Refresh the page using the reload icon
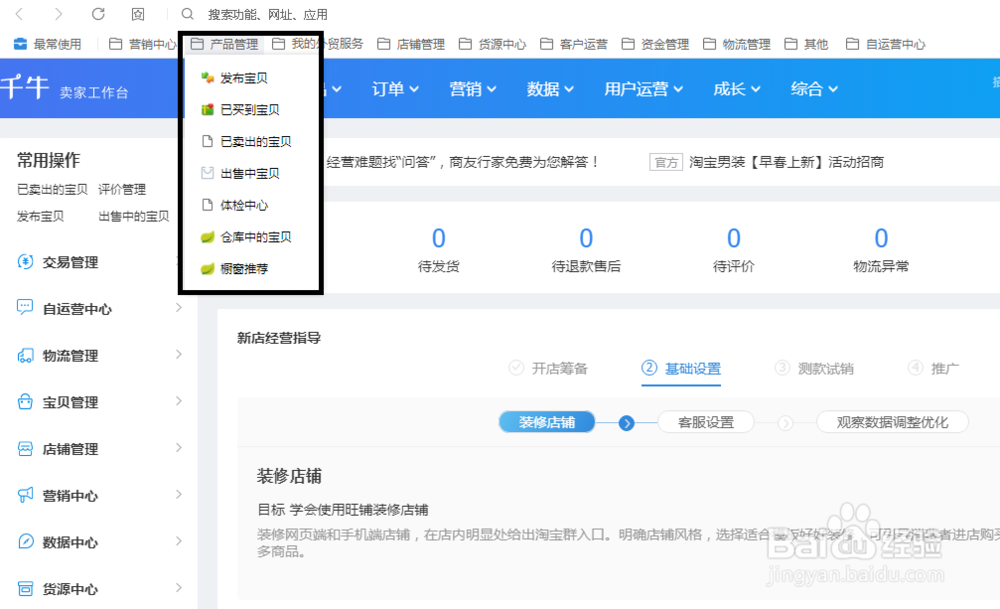 tap(96, 15)
